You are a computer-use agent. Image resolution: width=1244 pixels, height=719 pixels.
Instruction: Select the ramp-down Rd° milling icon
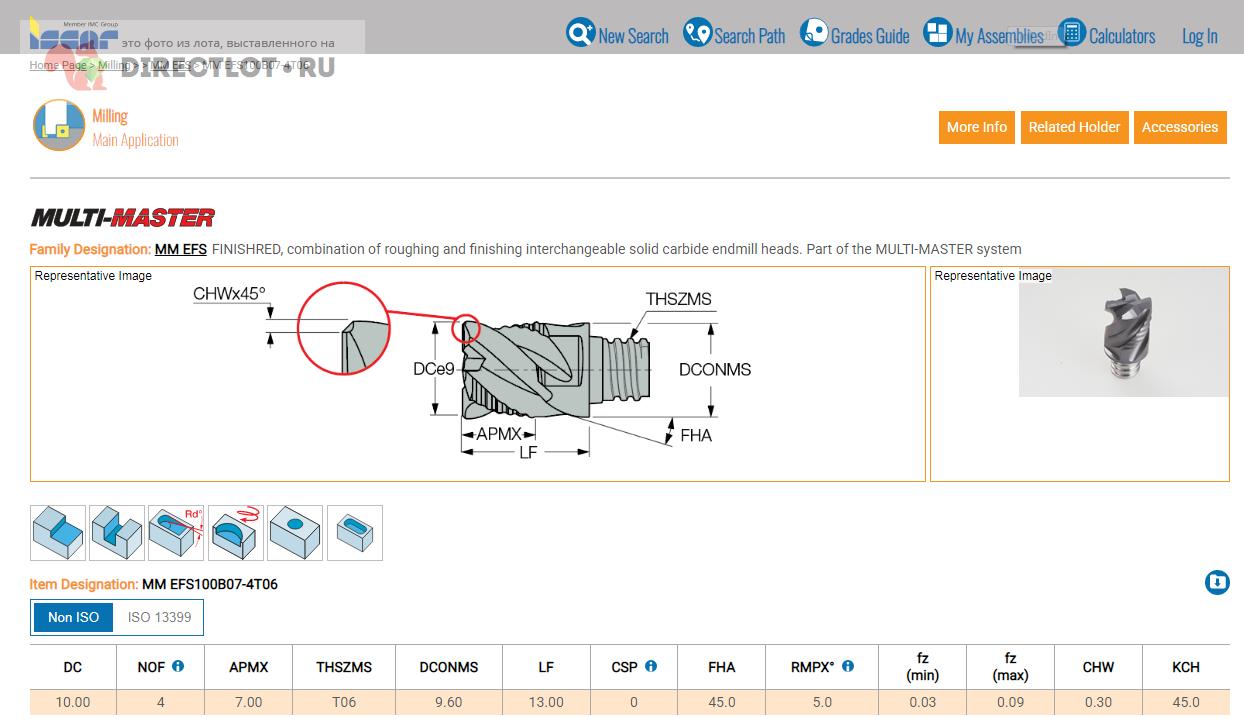176,532
